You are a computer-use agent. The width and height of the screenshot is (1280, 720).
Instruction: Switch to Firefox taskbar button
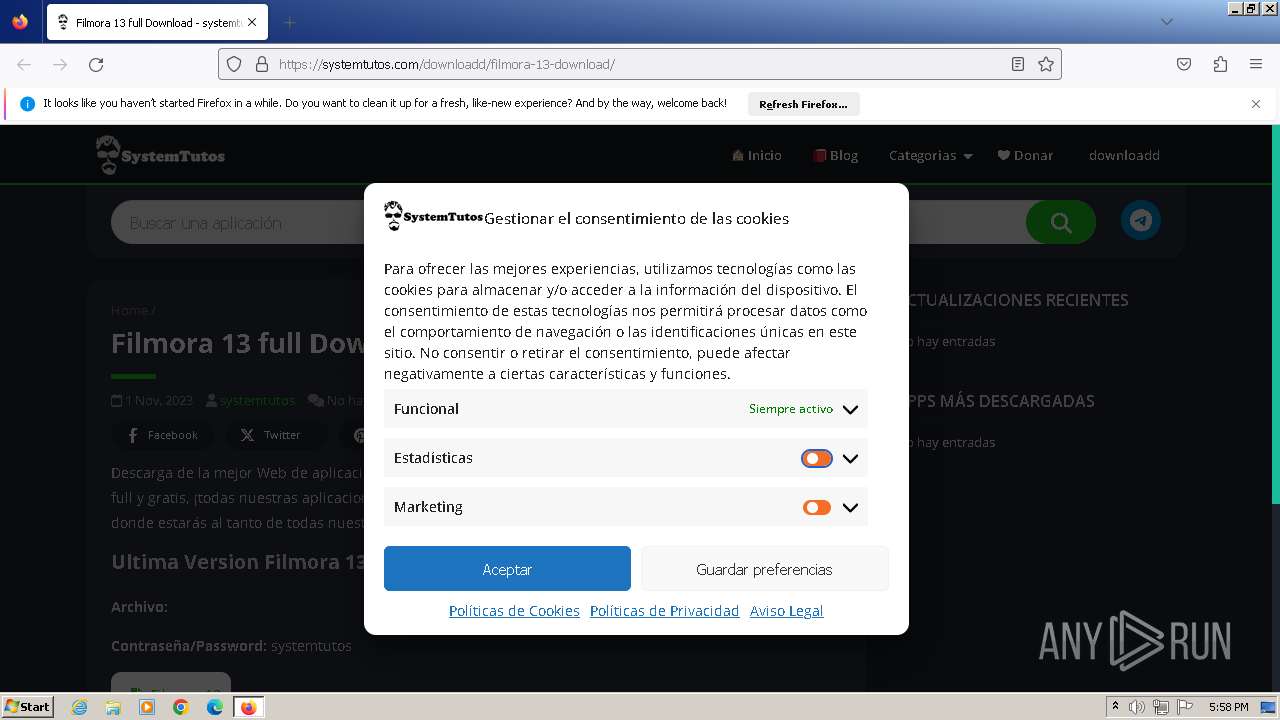point(248,707)
